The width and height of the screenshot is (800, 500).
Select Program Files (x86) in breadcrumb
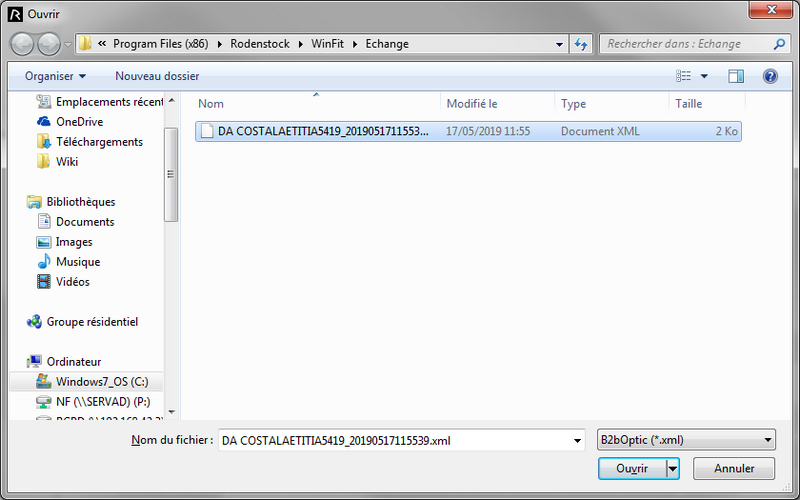[x=161, y=44]
